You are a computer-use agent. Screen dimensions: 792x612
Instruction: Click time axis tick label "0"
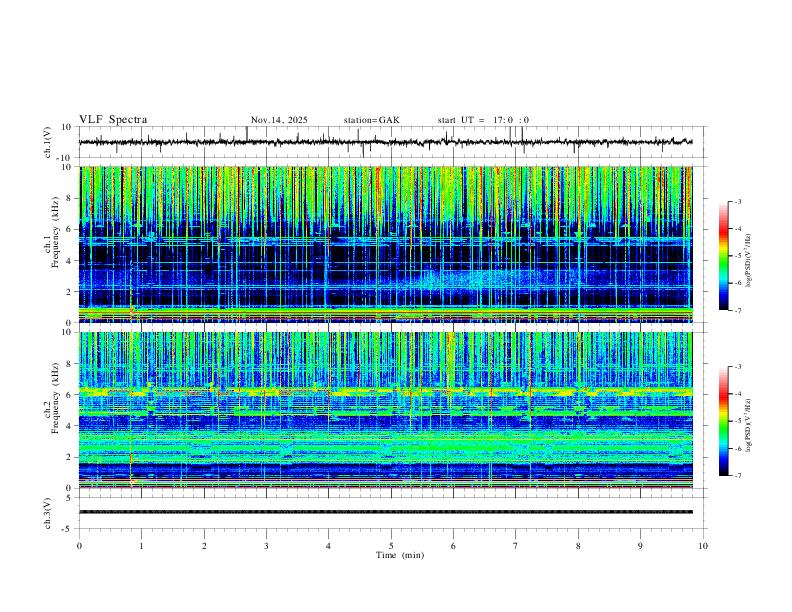tap(79, 546)
